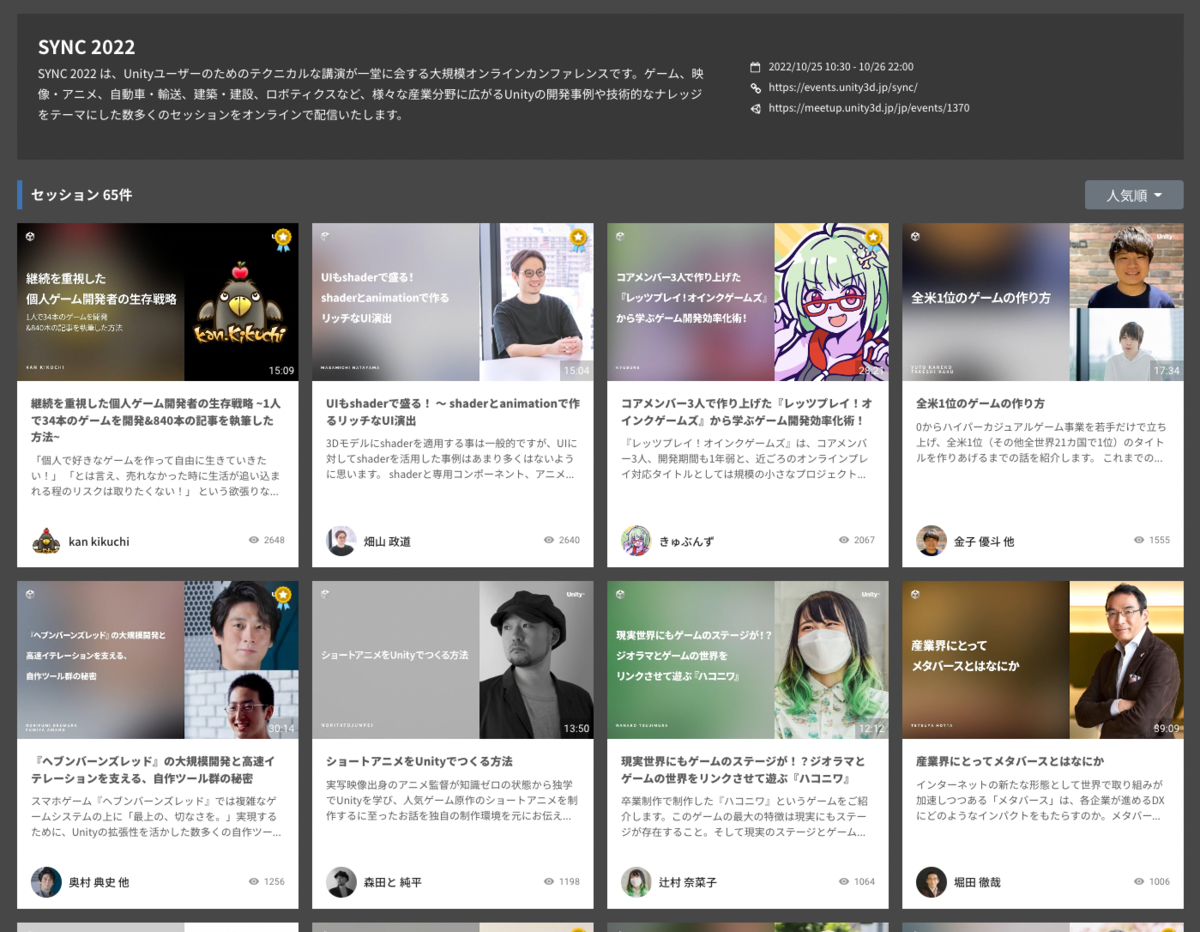The image size is (1200, 932).
Task: Click speaker name 辻村 奈菜子
Action: pos(687,883)
